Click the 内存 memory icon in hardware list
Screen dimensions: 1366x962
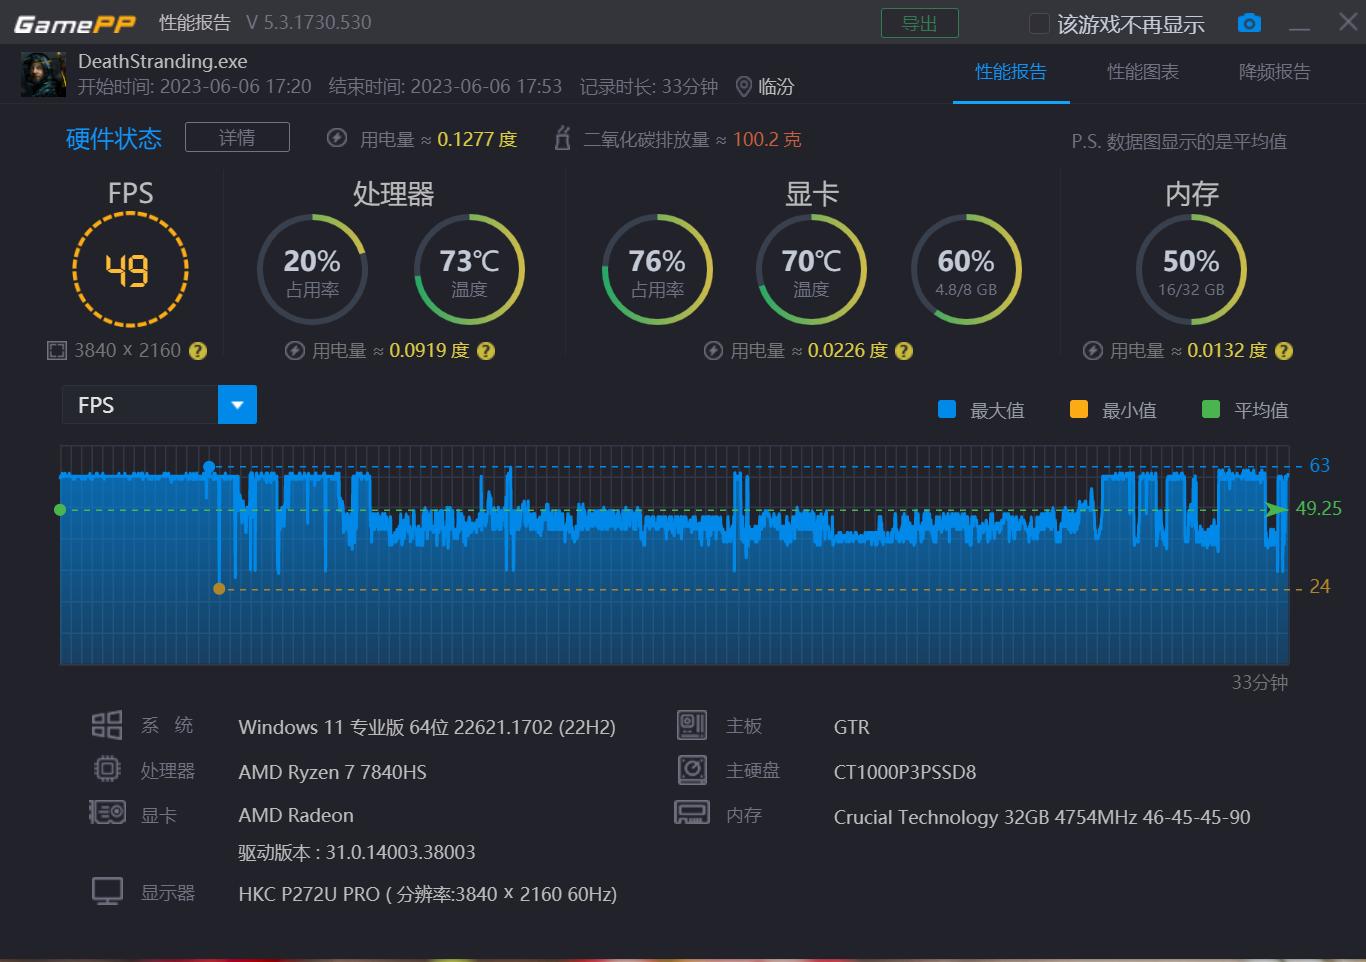[691, 813]
